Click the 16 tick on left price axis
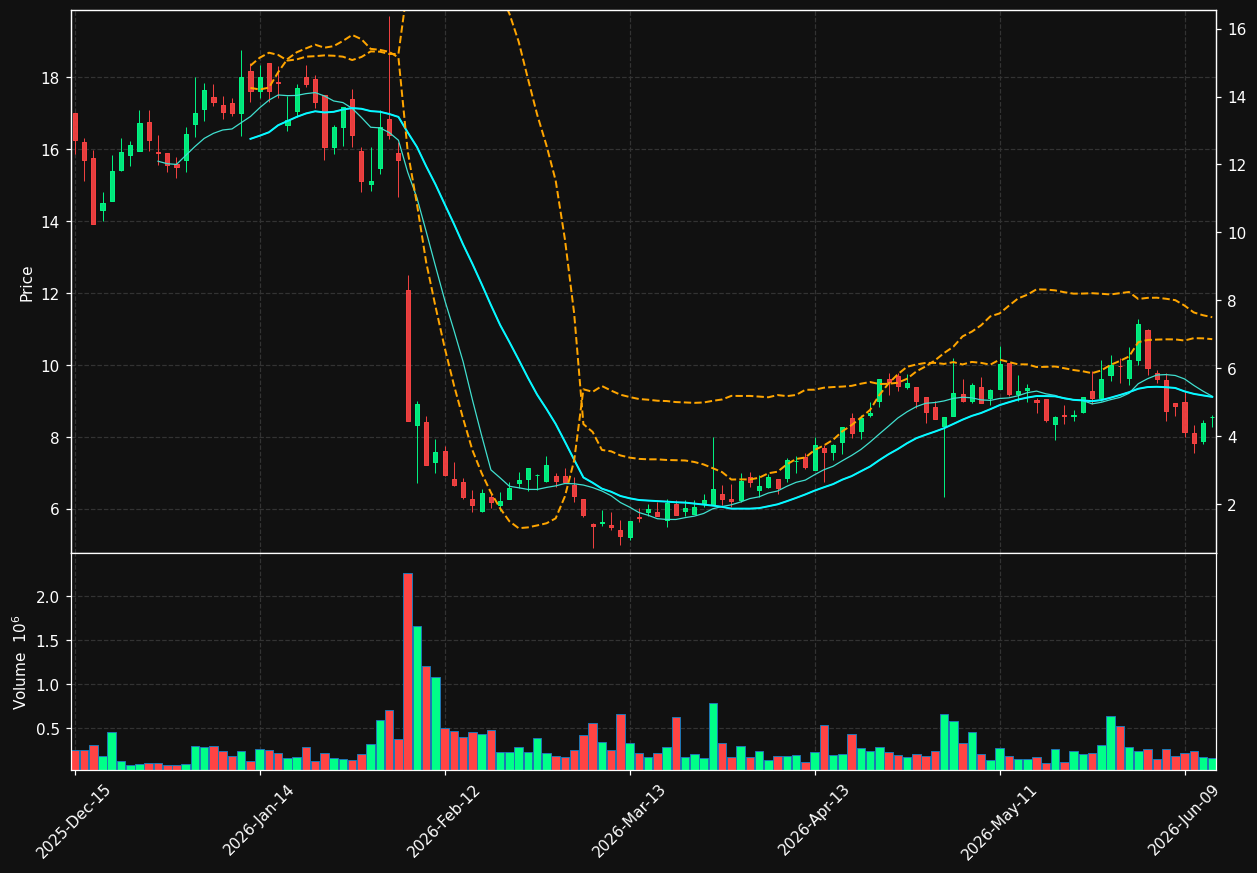The width and height of the screenshot is (1257, 873). [52, 150]
